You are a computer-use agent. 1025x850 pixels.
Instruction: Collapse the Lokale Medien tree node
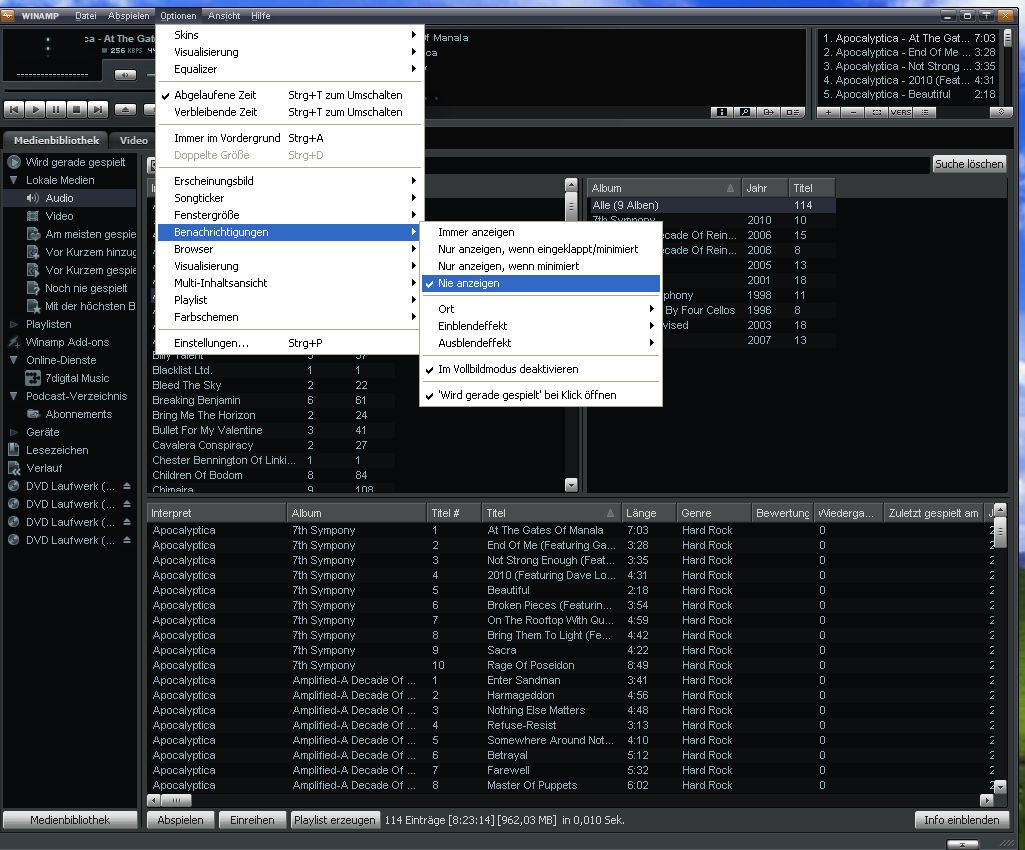coord(14,180)
